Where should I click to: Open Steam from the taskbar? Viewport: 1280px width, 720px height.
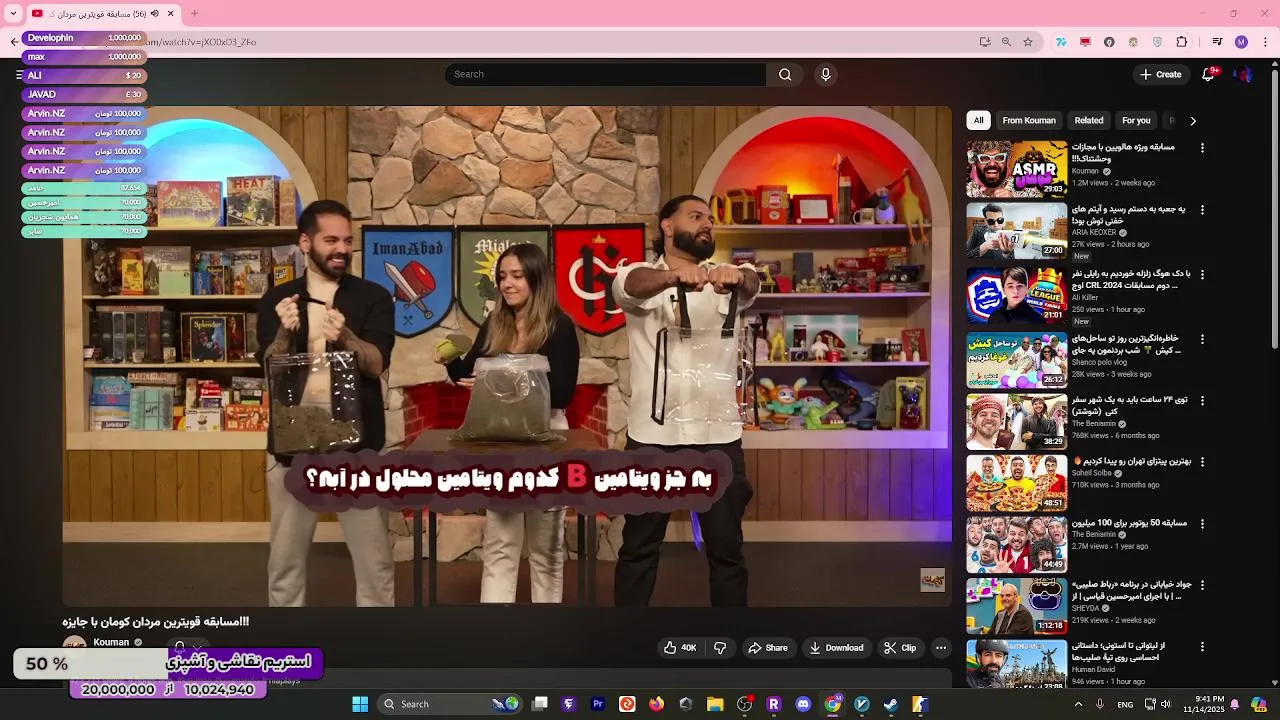point(891,704)
